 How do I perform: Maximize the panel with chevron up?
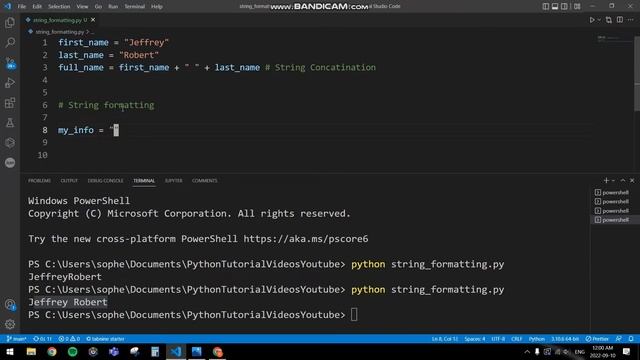coord(623,180)
